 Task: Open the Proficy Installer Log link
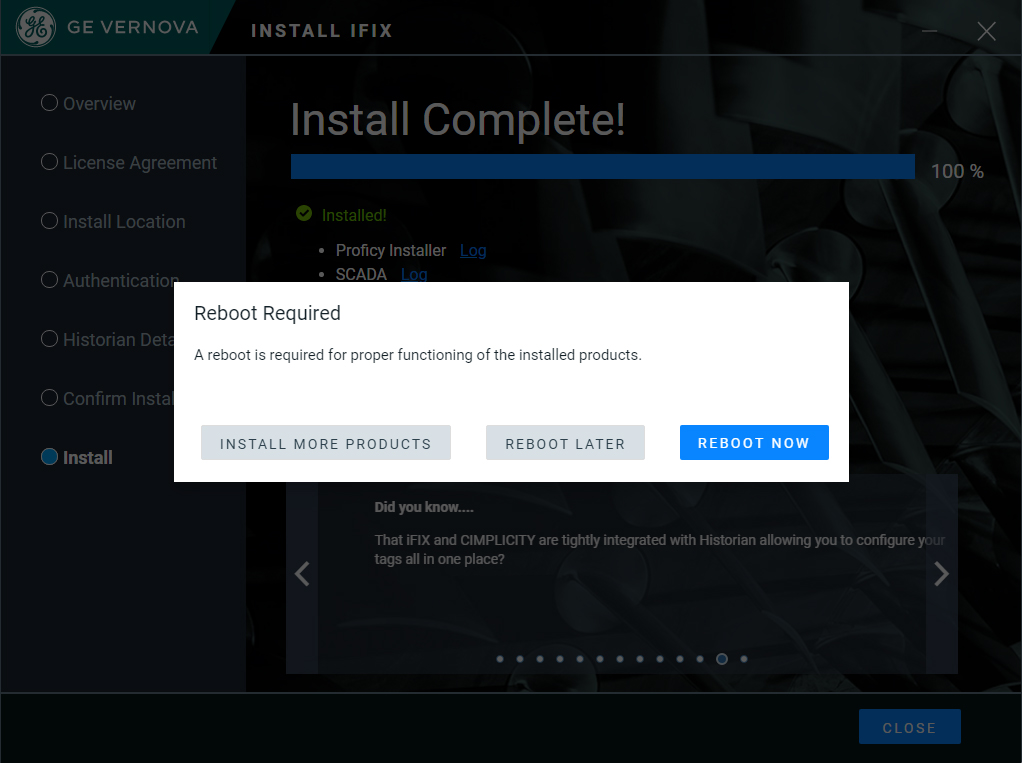point(473,250)
